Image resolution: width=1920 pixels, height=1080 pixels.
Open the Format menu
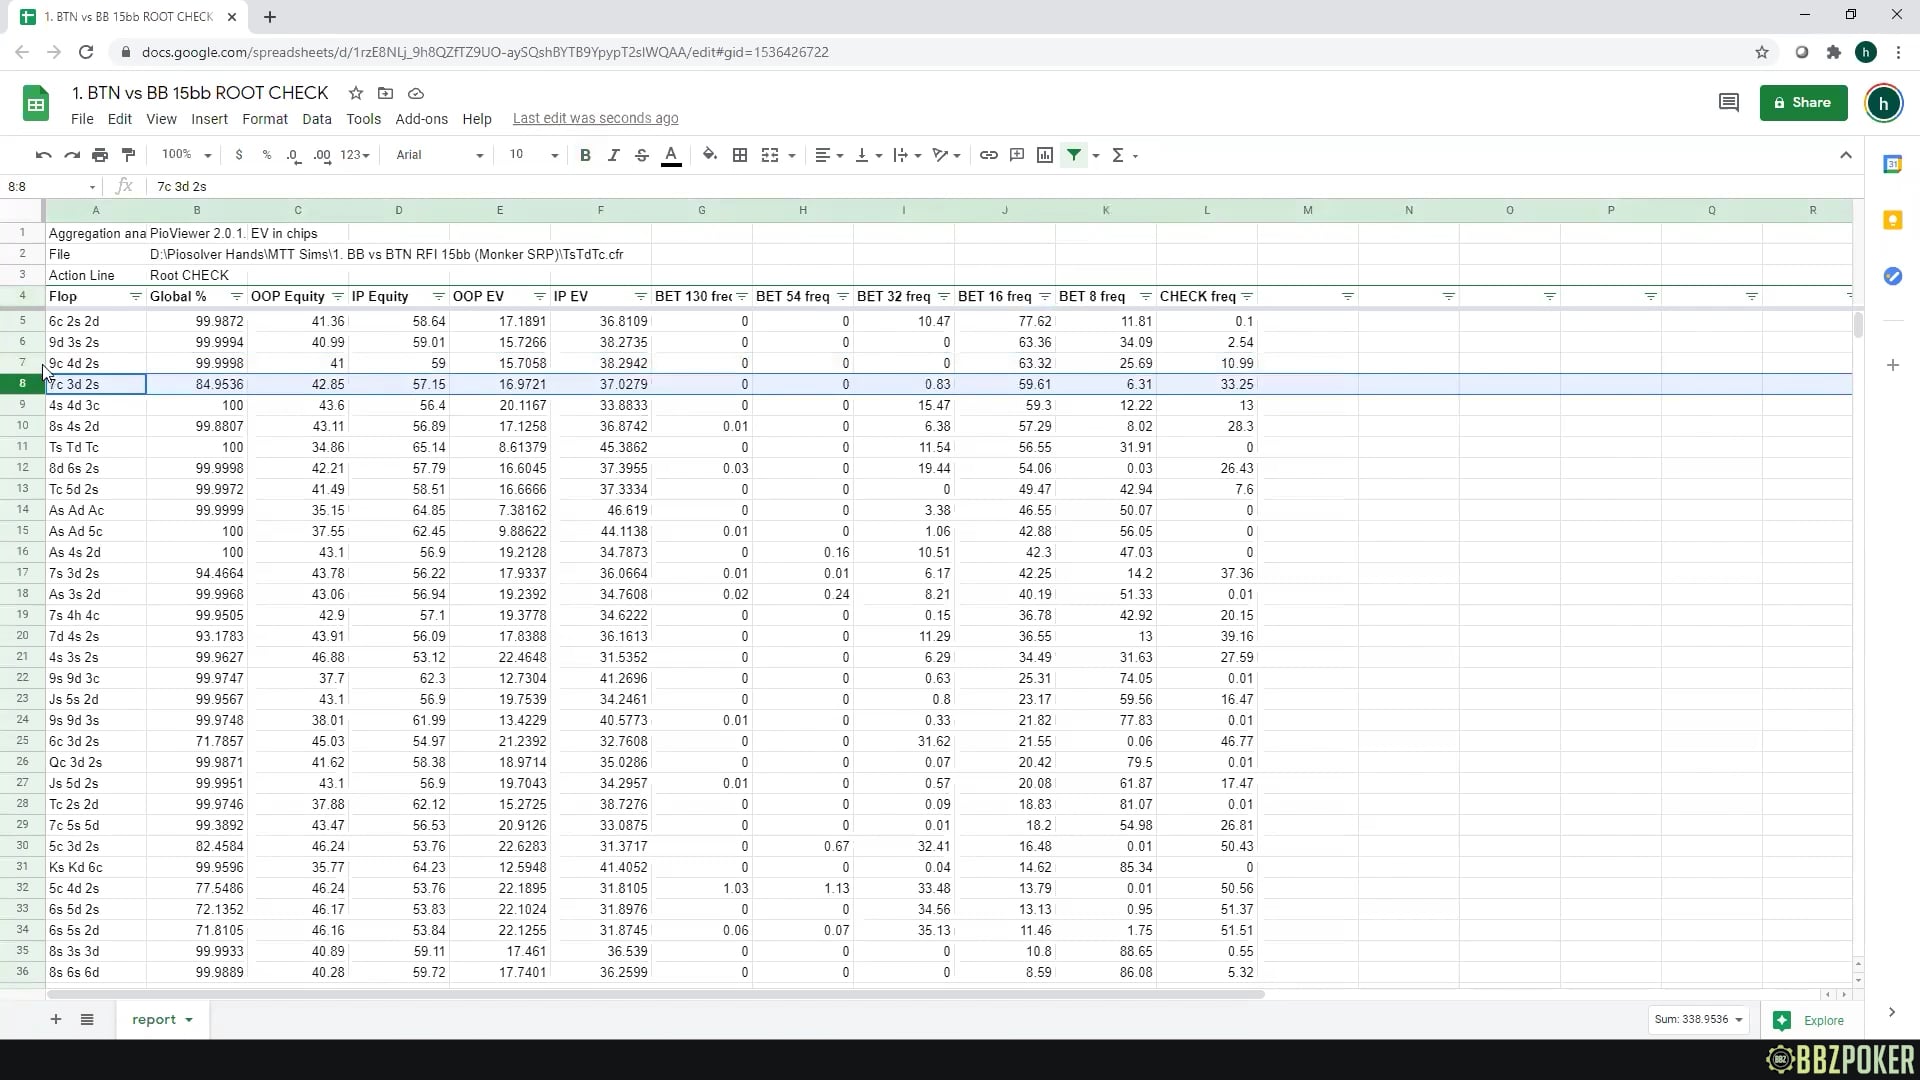(264, 118)
